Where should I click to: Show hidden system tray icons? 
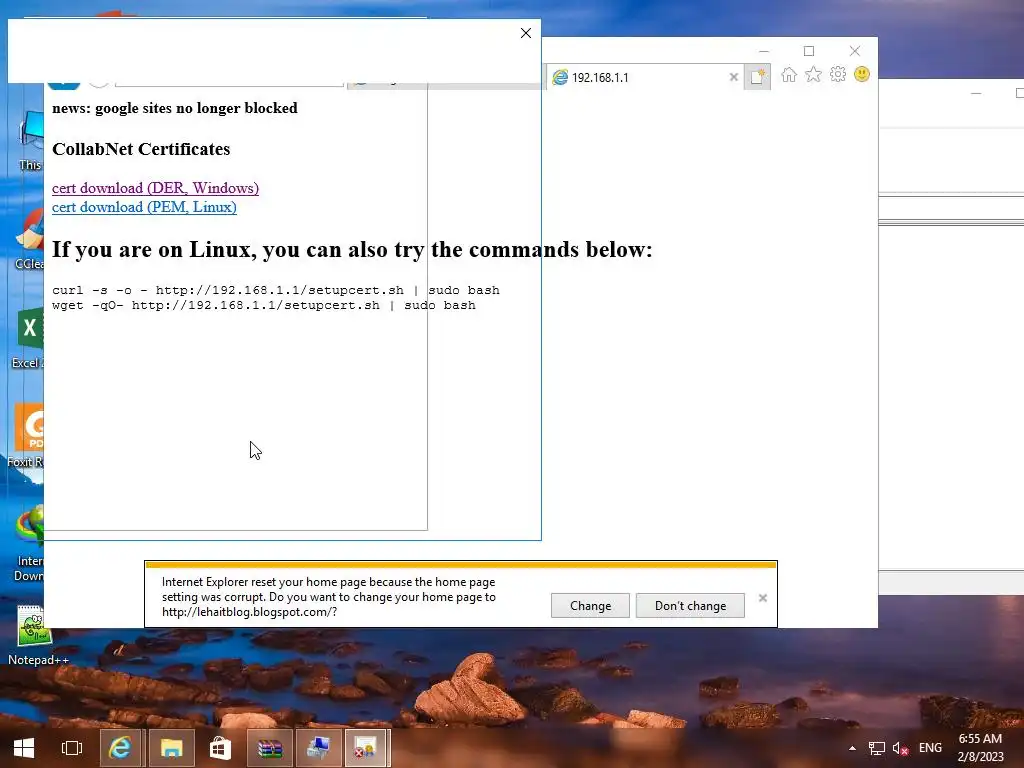pyautogui.click(x=852, y=748)
